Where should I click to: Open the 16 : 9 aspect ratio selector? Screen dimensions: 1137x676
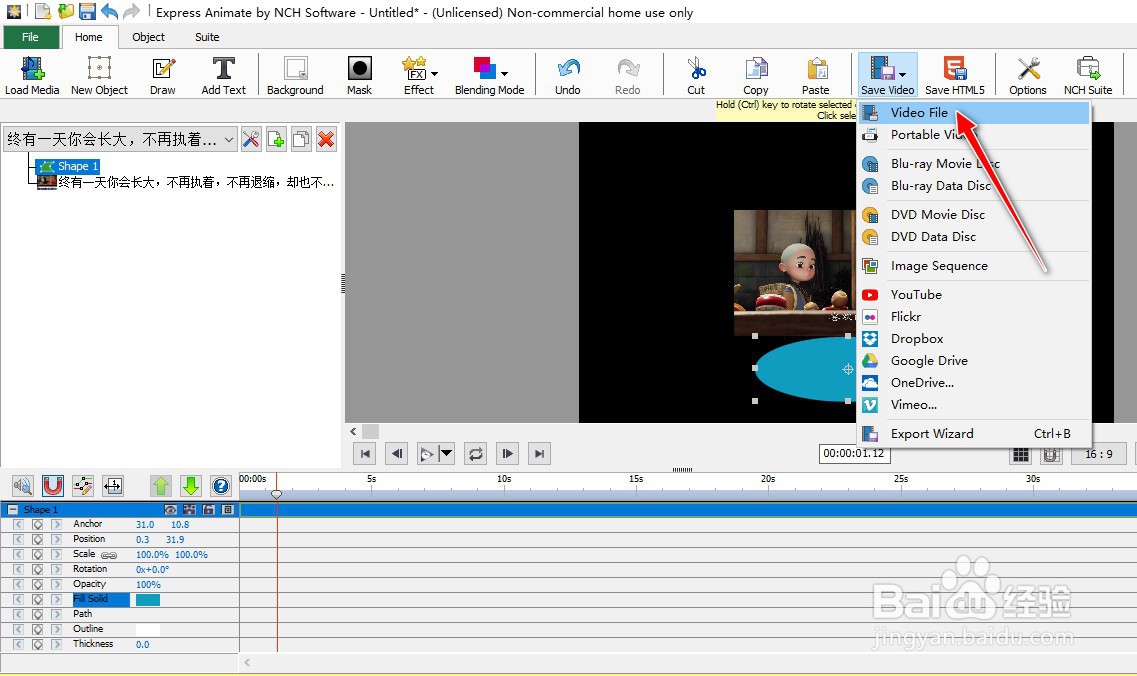coord(1099,454)
